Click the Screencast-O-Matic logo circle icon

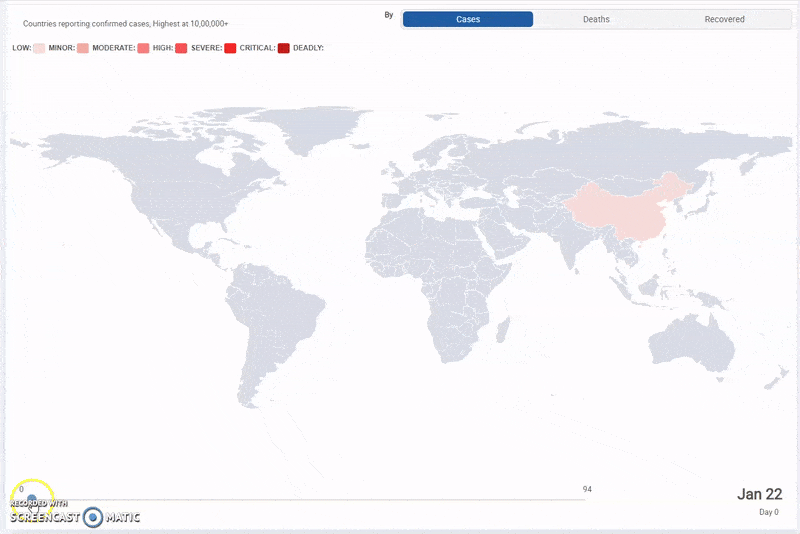point(93,517)
